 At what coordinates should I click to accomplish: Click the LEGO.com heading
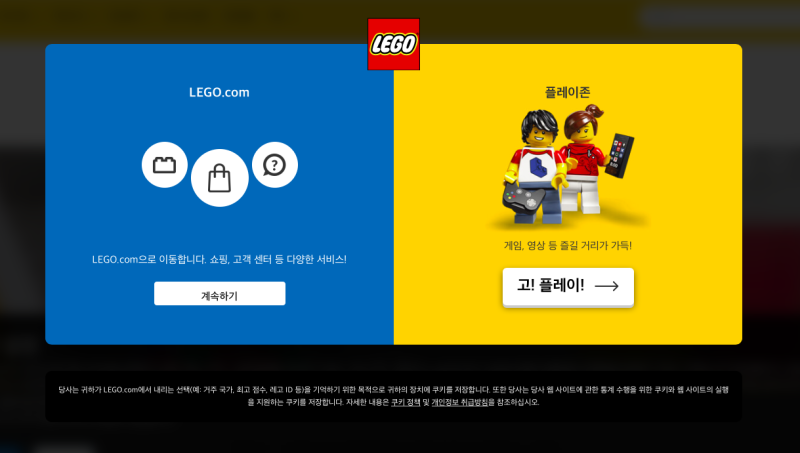[219, 92]
